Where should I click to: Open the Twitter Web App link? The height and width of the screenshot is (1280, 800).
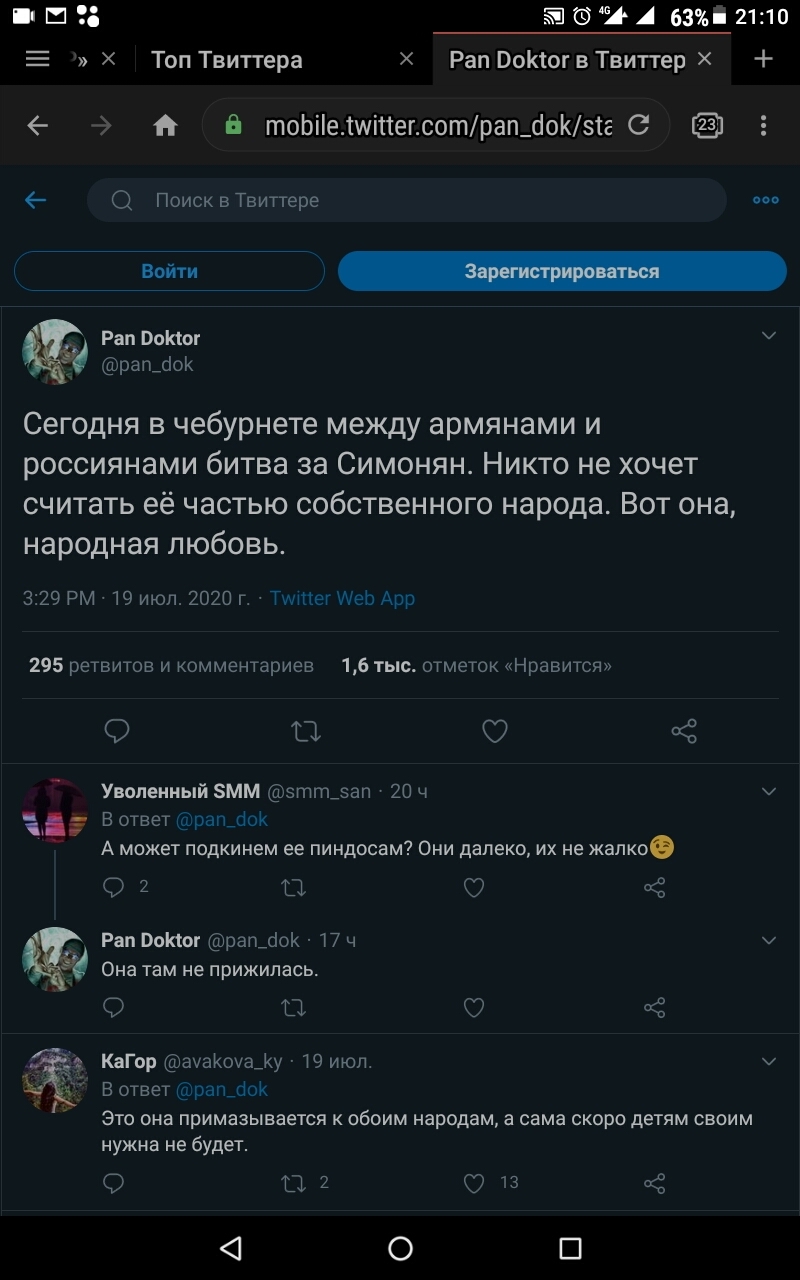click(342, 598)
